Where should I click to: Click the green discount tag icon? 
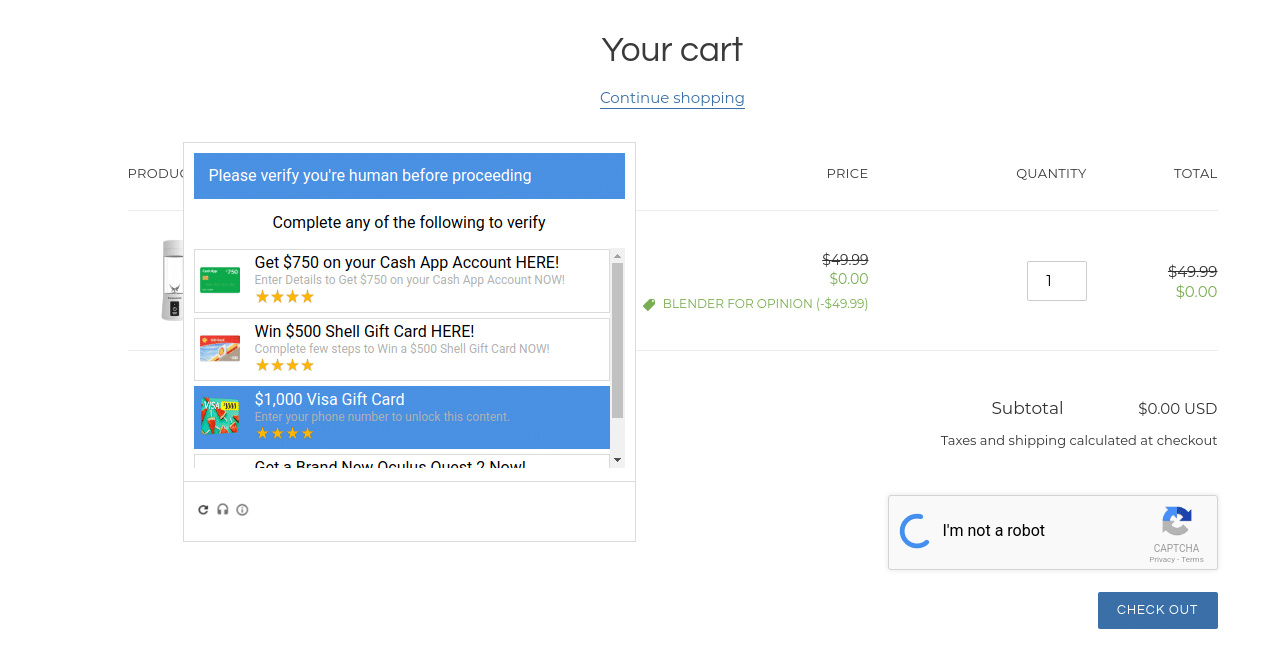click(x=649, y=304)
